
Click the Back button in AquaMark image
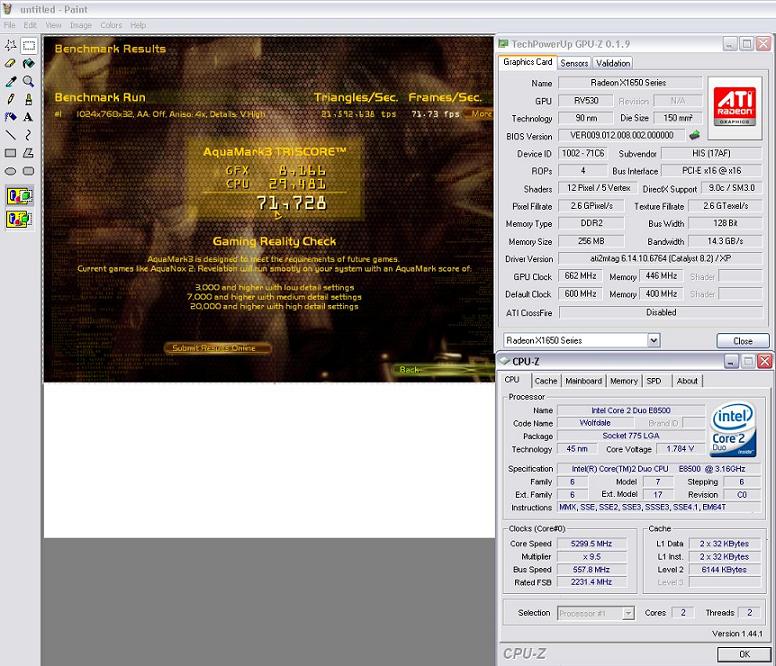444,370
